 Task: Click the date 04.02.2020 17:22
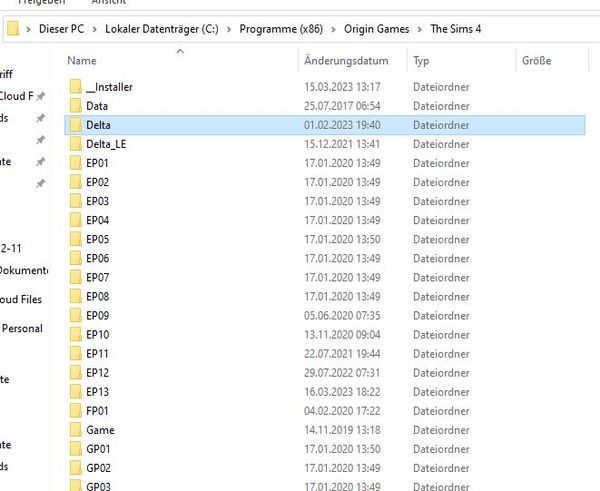tap(342, 411)
